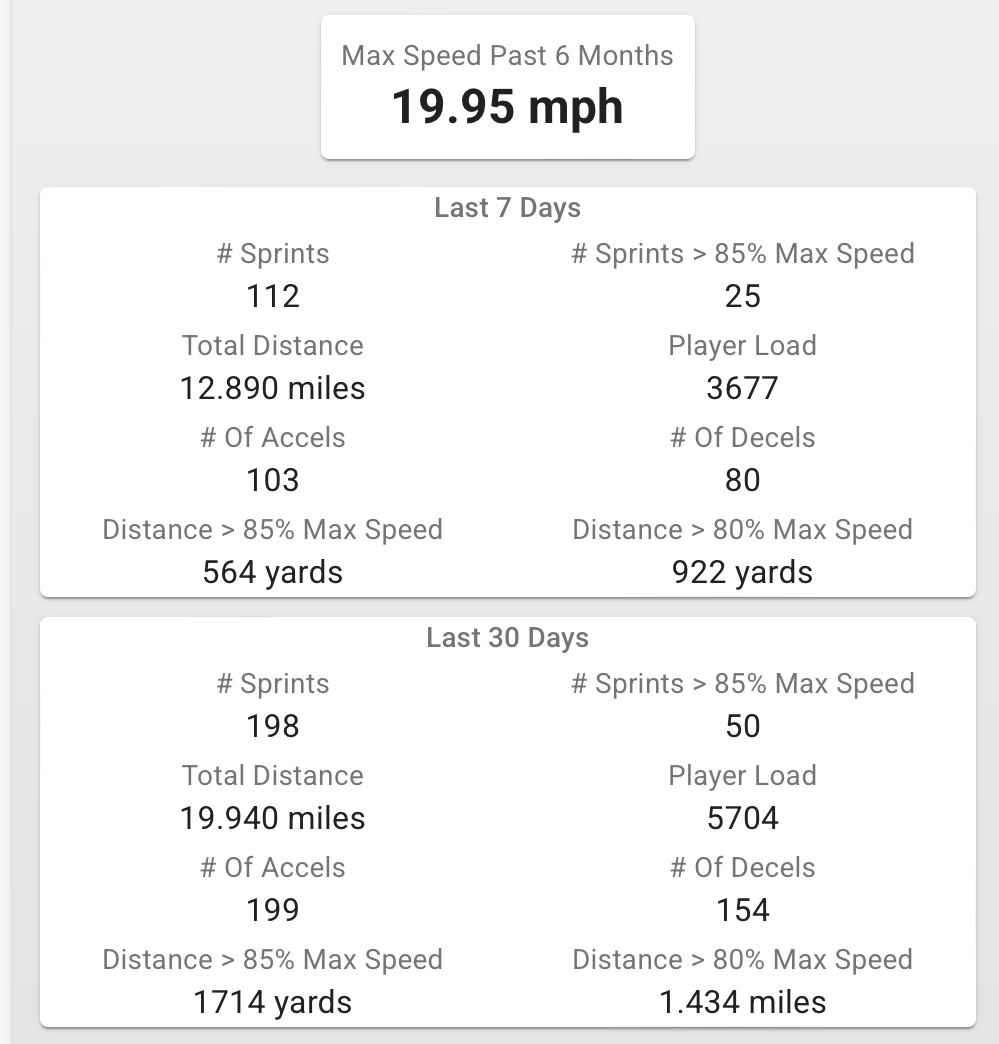999x1044 pixels.
Task: Select the 1.434 miles distance value
Action: (742, 1002)
